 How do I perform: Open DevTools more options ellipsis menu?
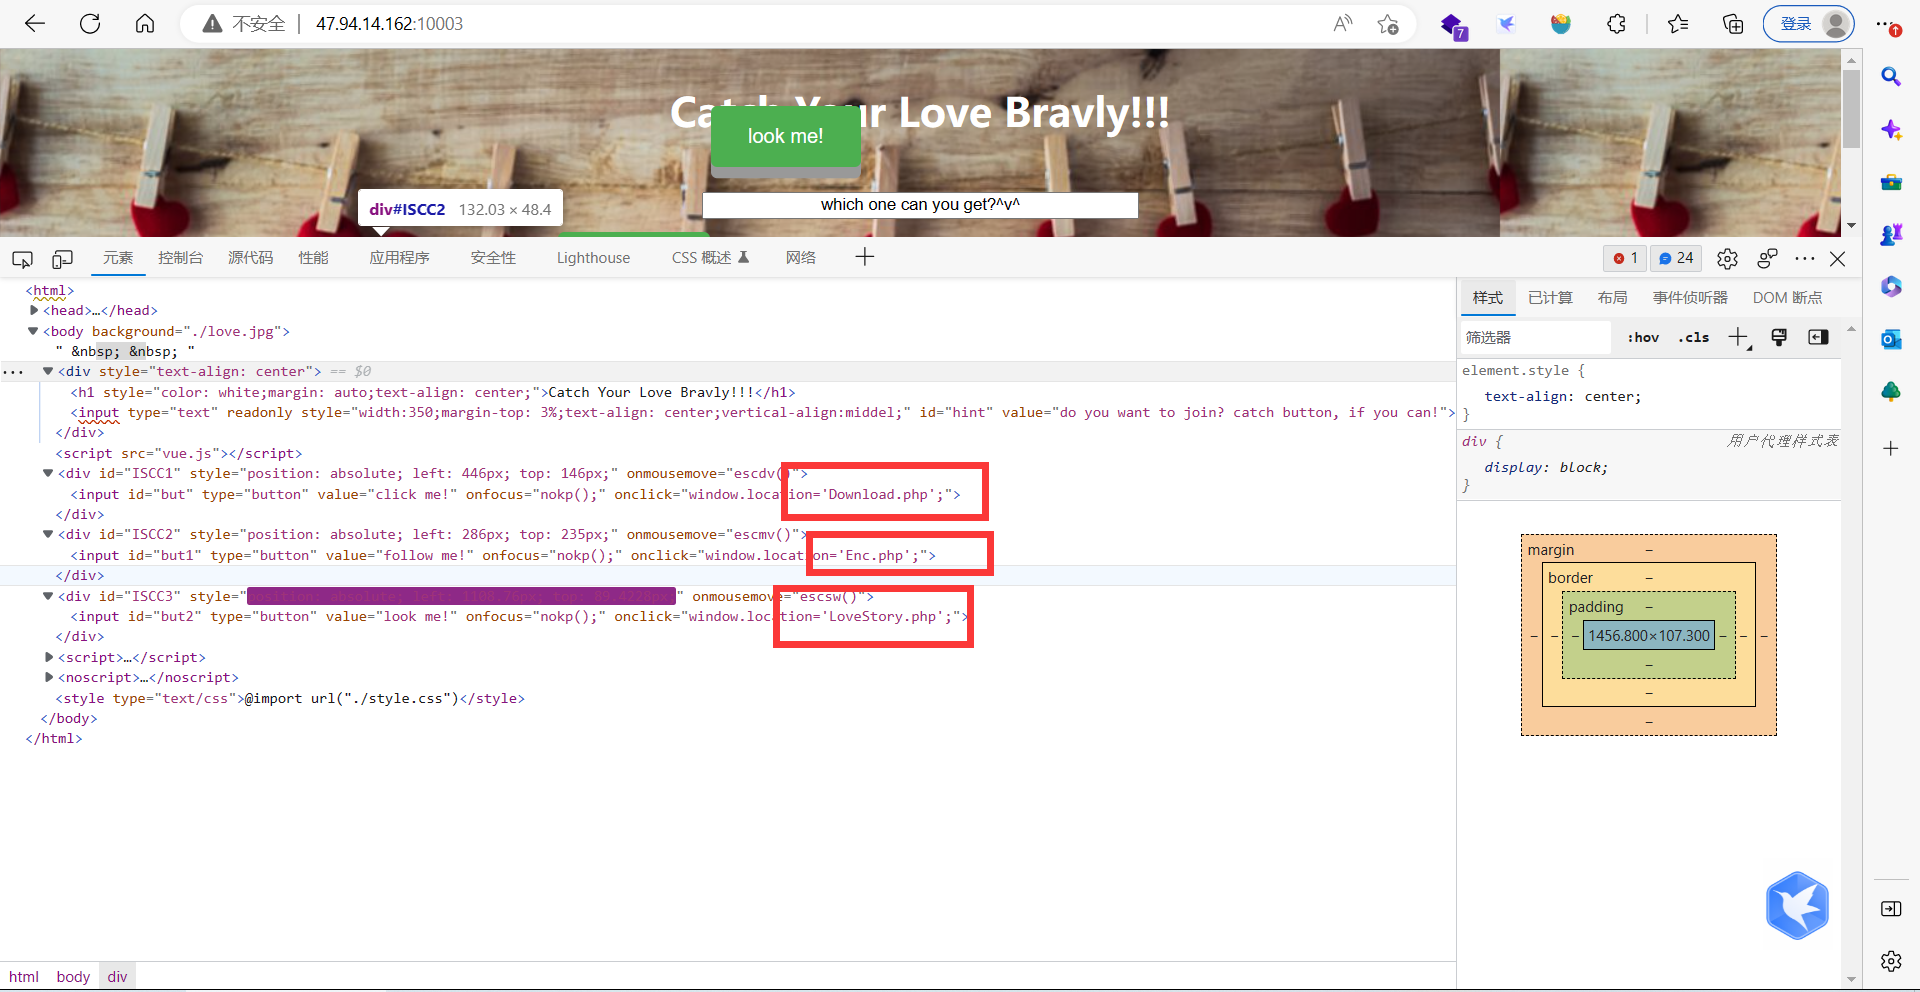click(x=1804, y=258)
